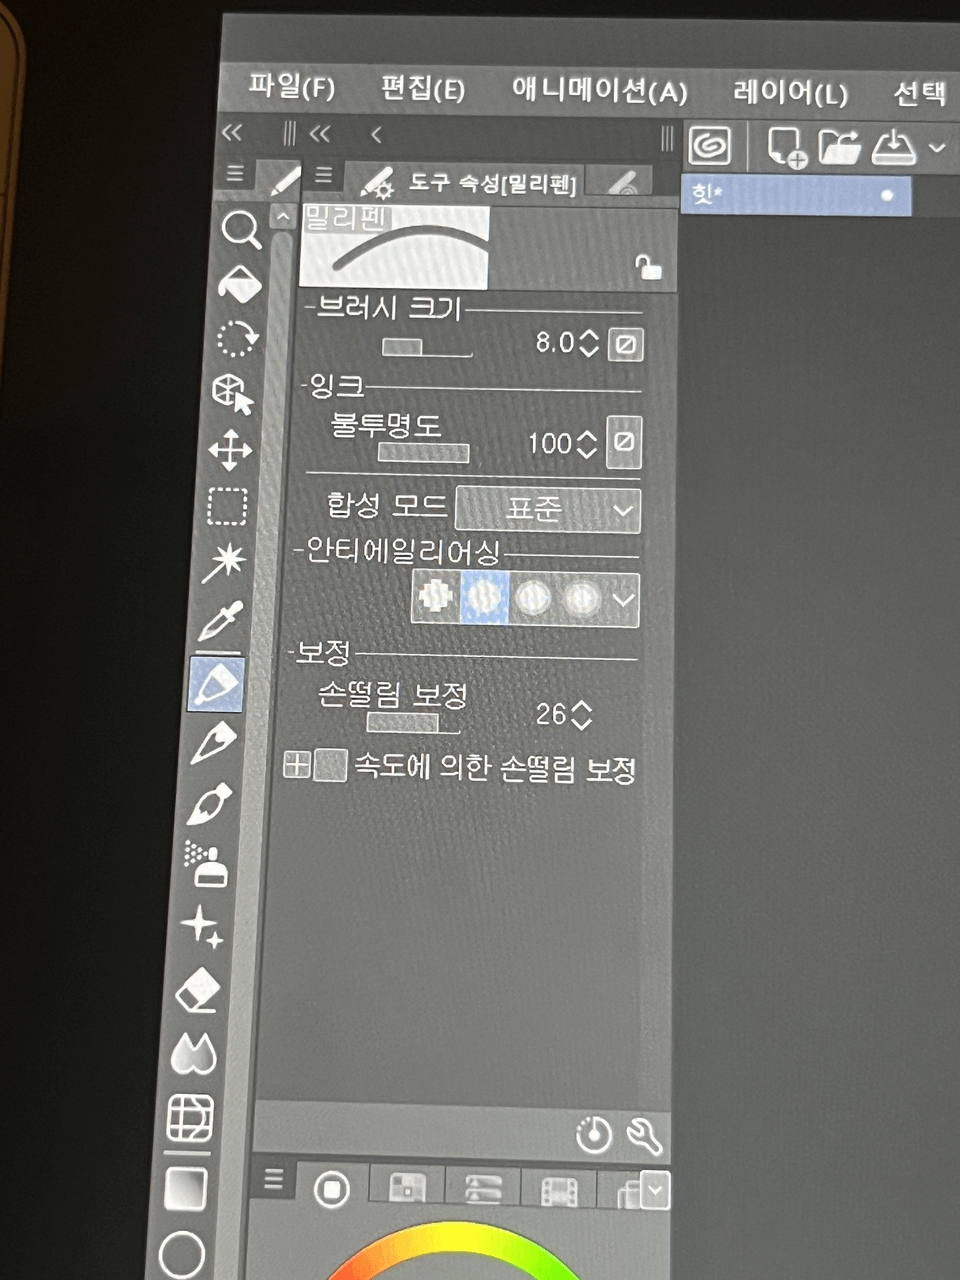Click the Save toolbar icon
960x1280 pixels.
click(894, 147)
